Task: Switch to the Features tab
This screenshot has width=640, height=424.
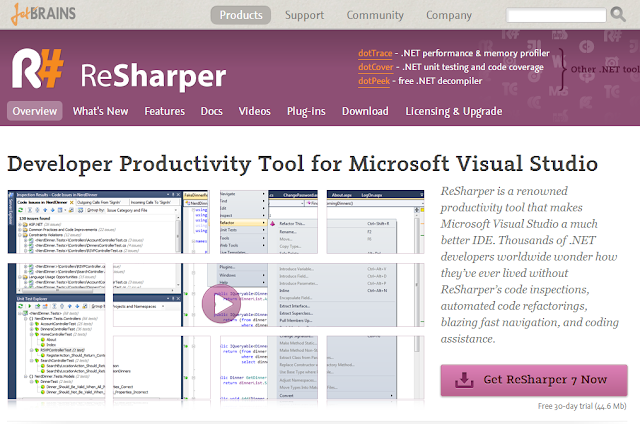Action: 164,111
